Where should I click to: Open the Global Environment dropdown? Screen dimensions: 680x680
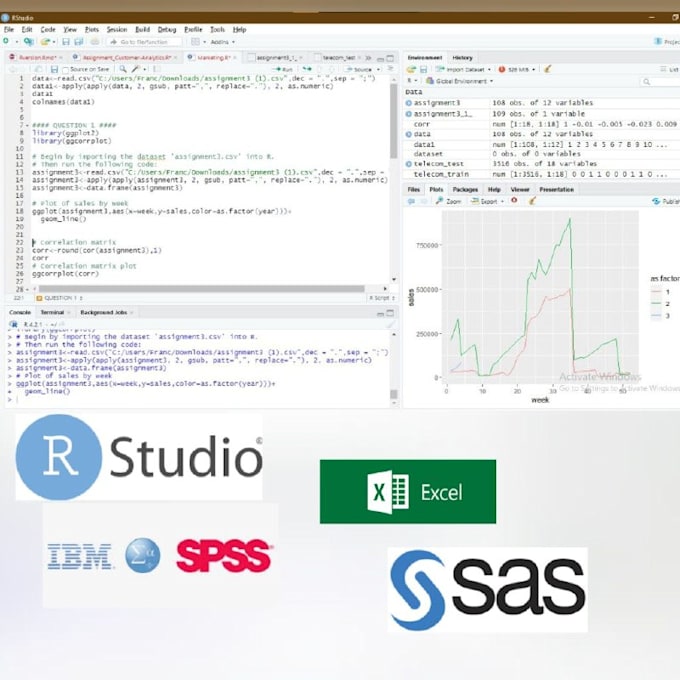(460, 81)
